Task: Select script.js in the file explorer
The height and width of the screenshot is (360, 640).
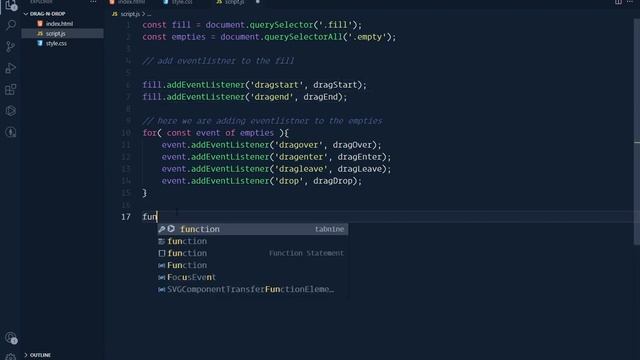Action: pyautogui.click(x=62, y=33)
